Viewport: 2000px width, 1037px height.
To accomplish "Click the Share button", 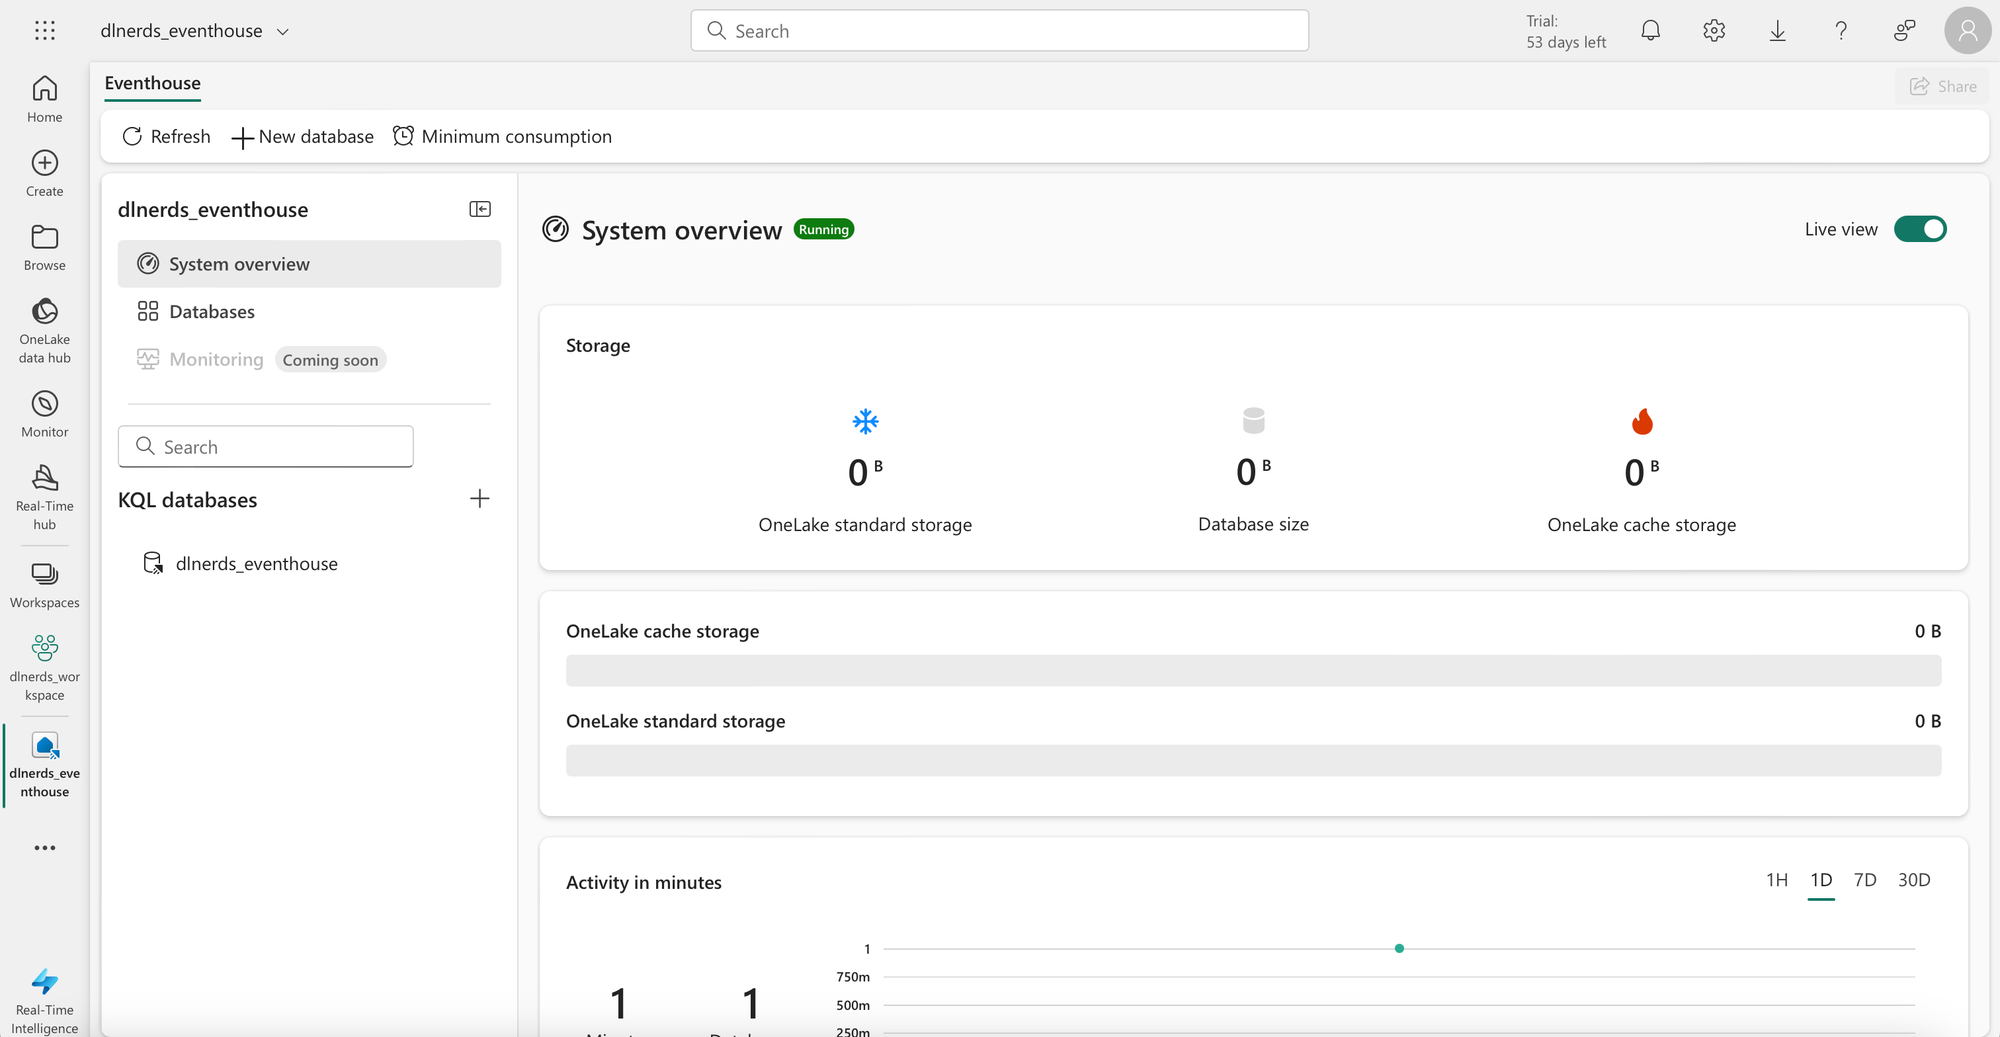I will [x=1943, y=87].
